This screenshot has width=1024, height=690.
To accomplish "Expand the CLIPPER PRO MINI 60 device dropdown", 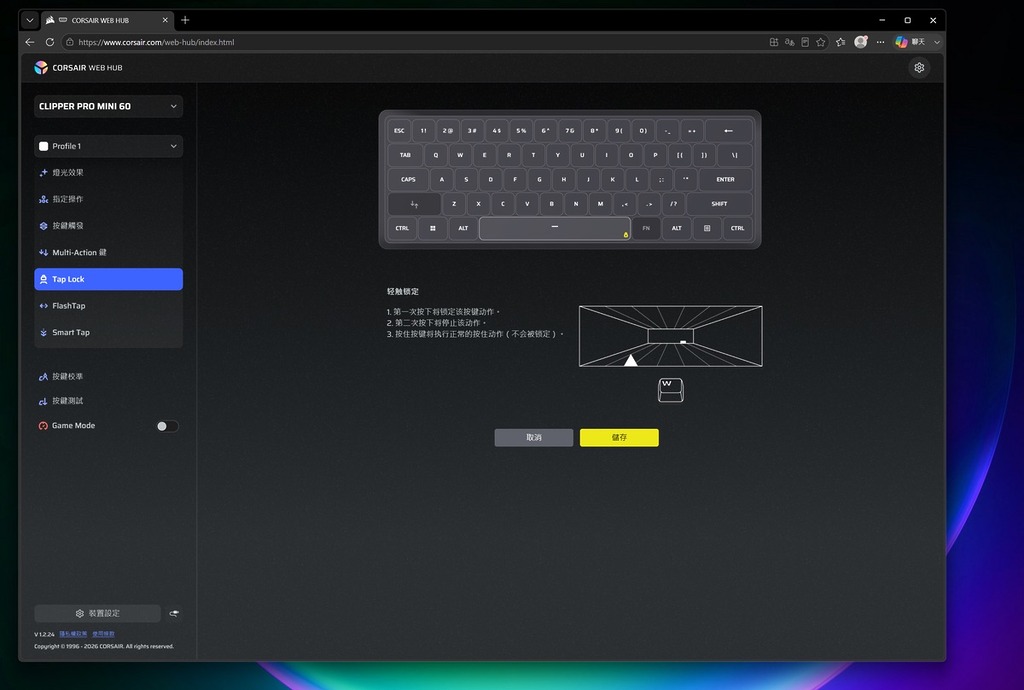I will tap(108, 106).
